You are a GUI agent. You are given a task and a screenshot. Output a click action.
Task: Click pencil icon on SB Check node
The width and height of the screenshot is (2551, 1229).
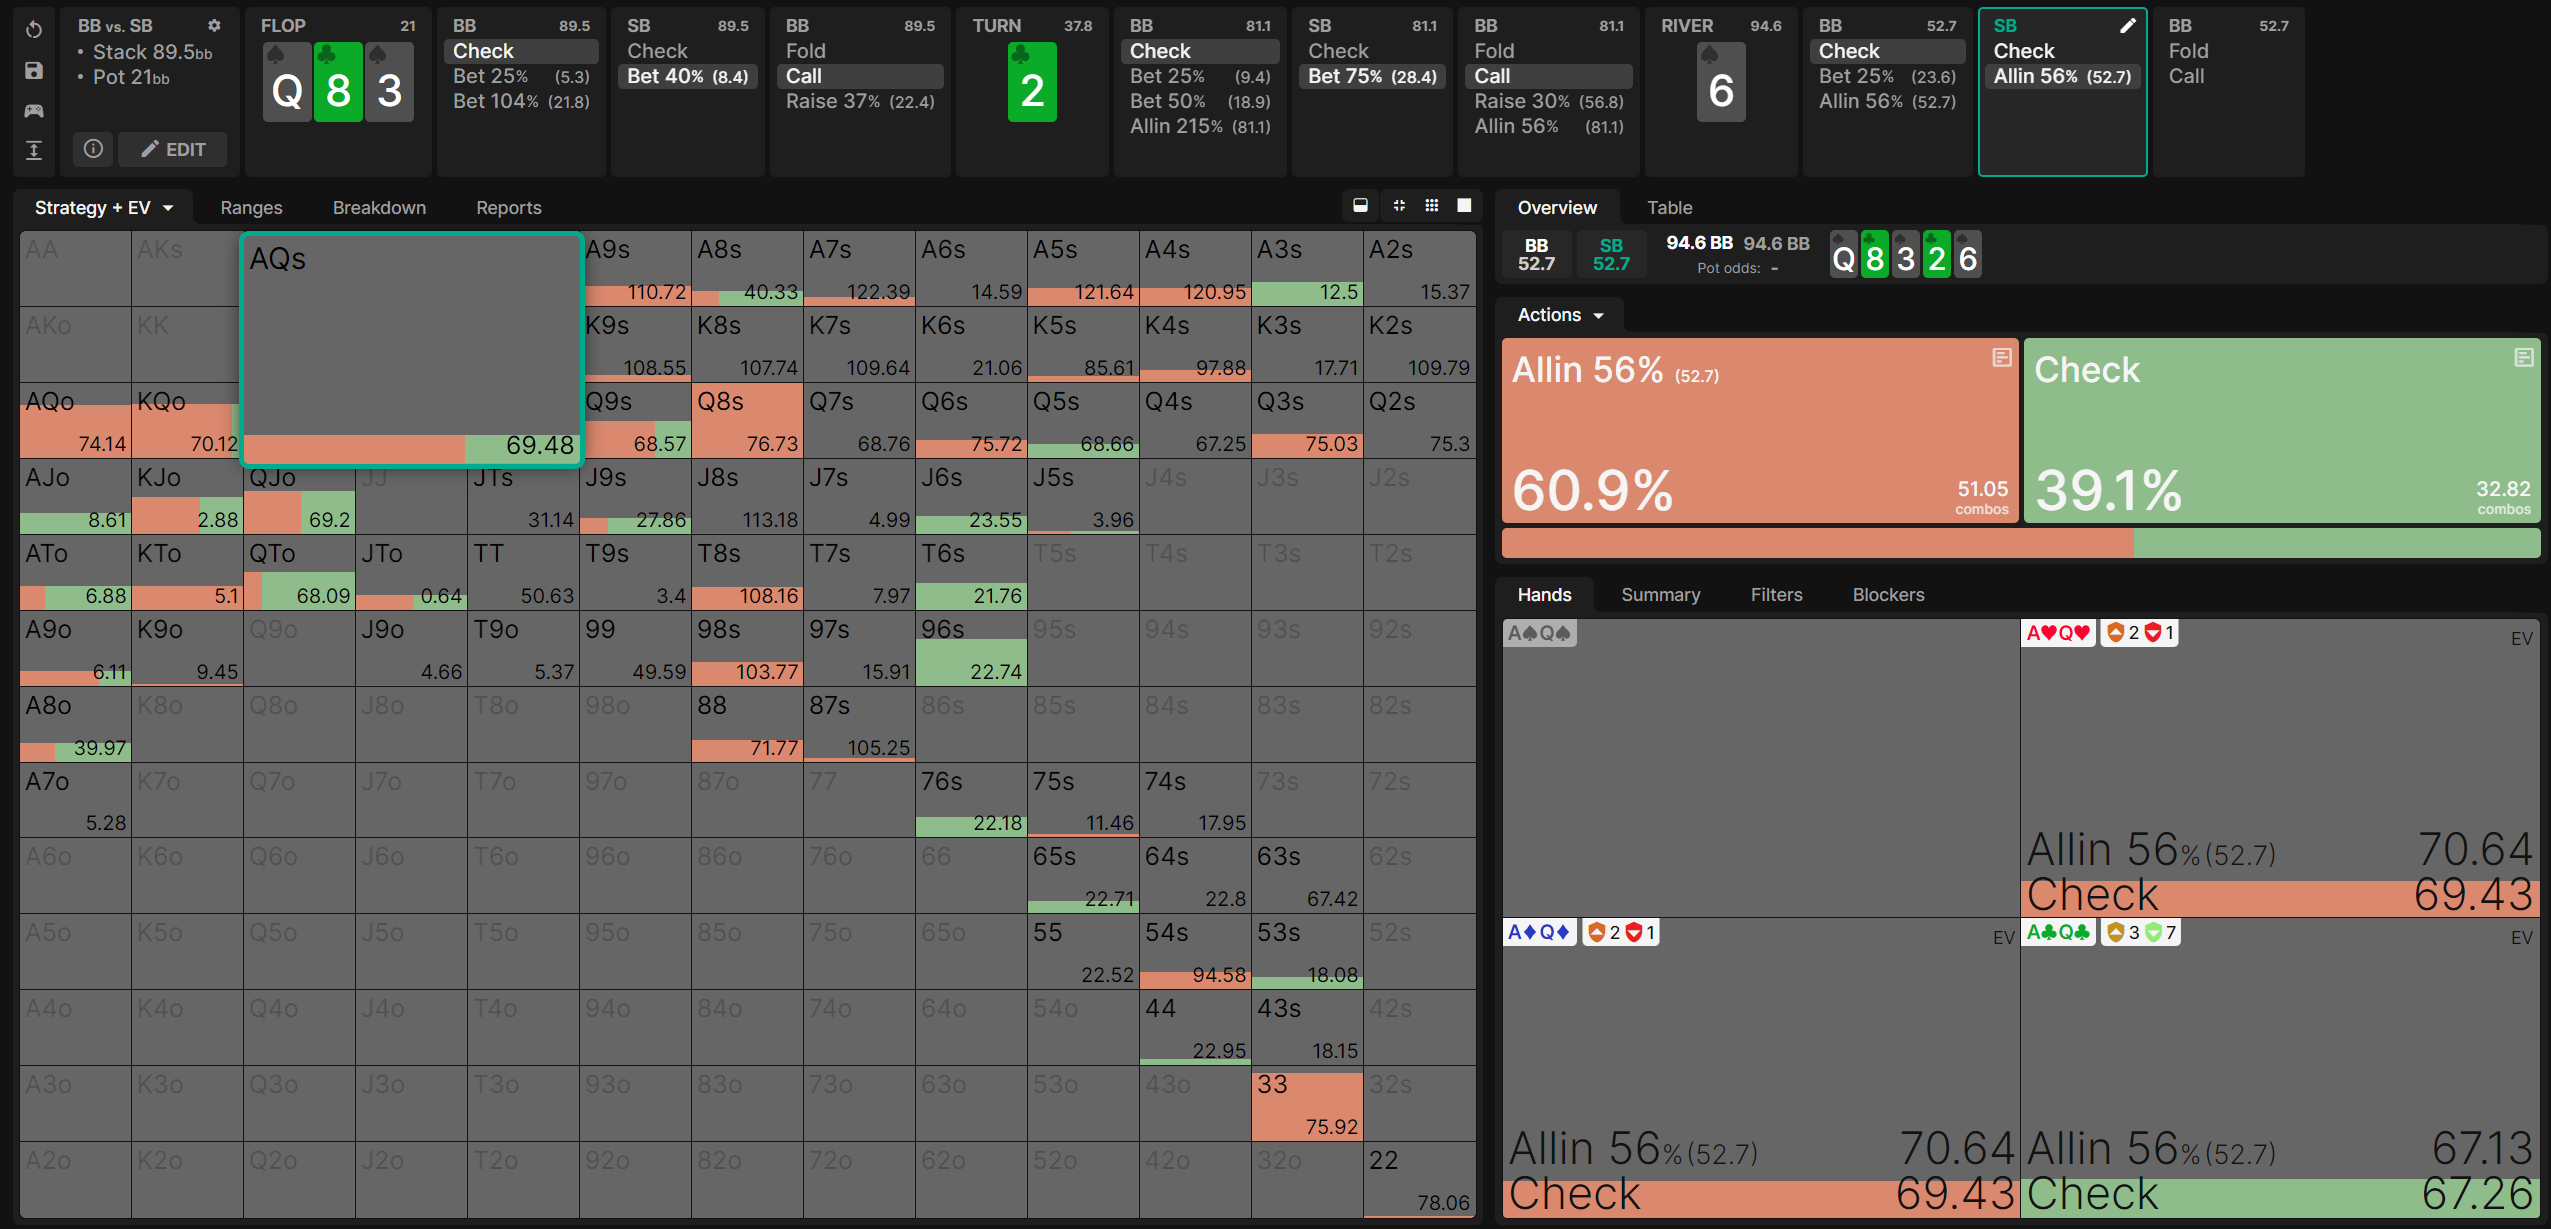point(2128,25)
